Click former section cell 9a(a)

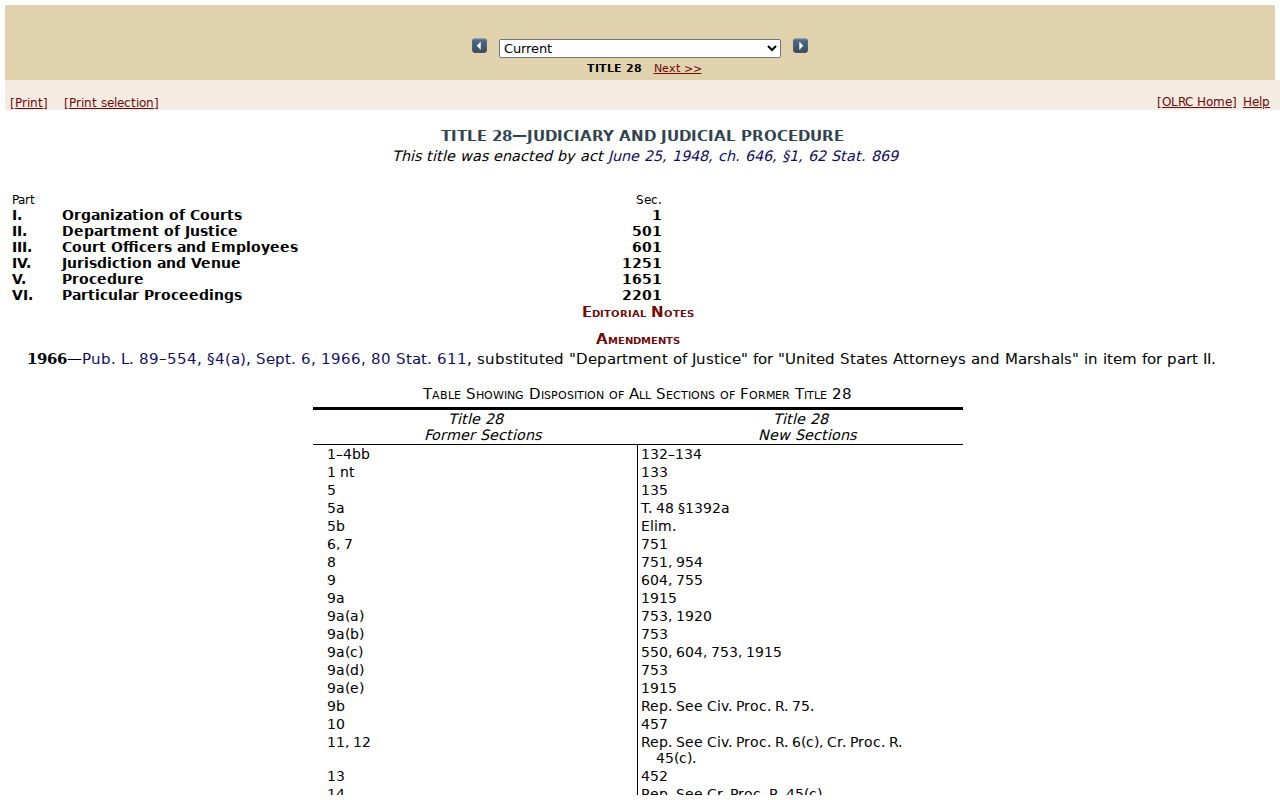(346, 616)
